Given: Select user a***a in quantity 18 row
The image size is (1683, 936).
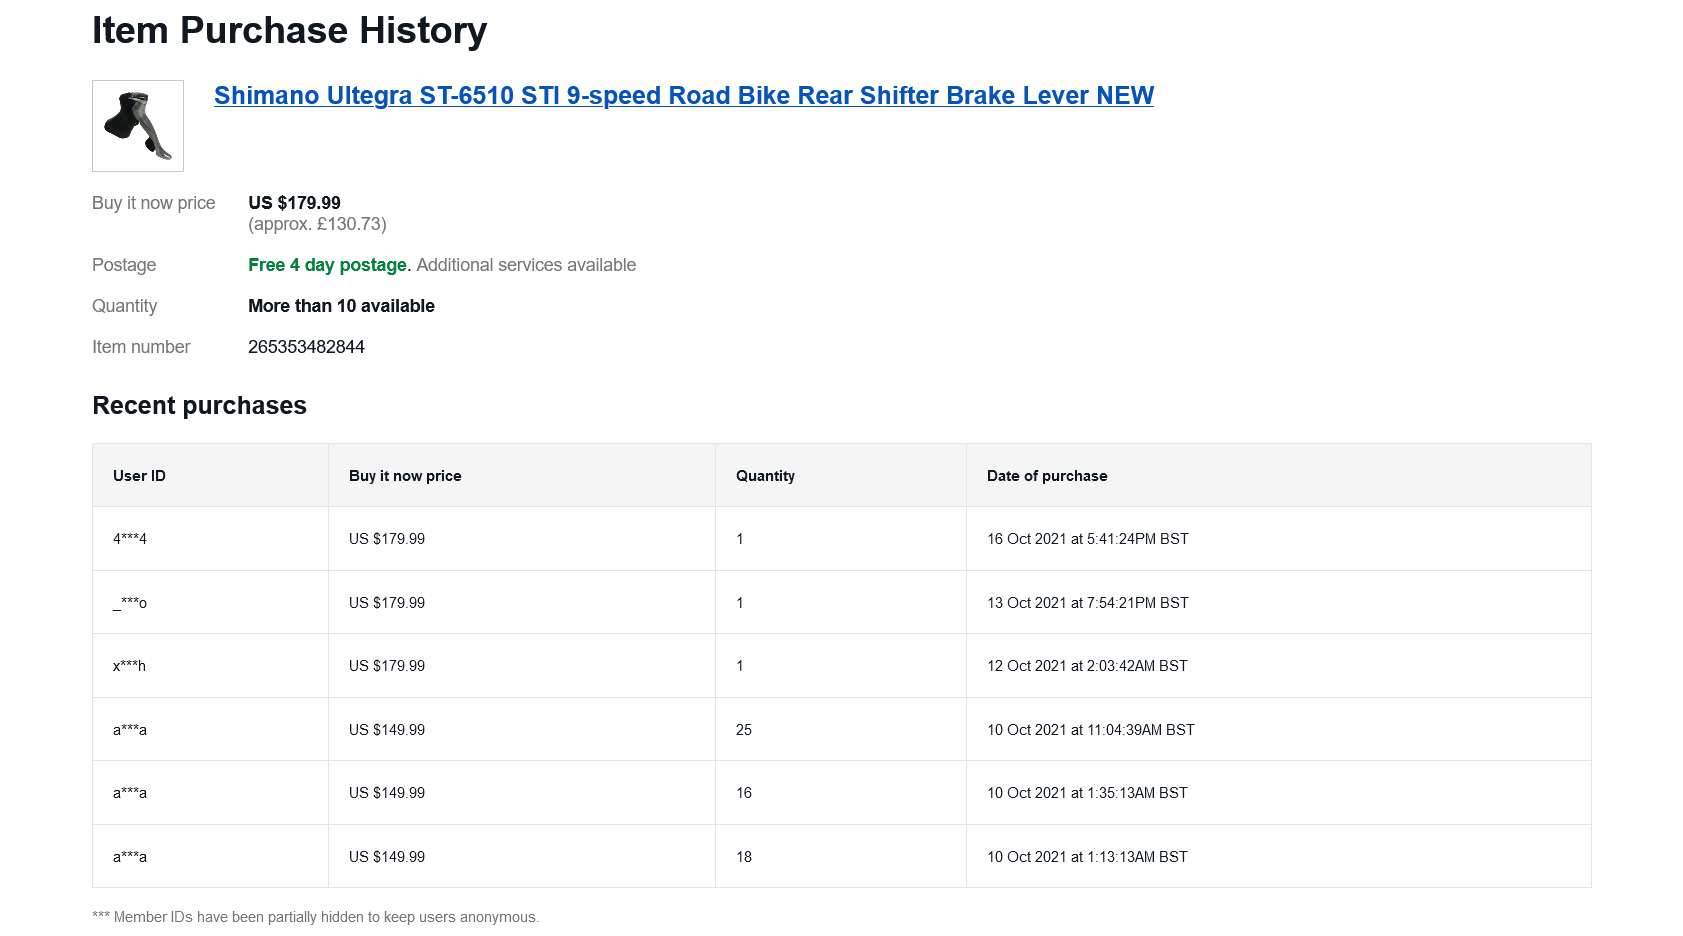Looking at the screenshot, I should tap(130, 857).
